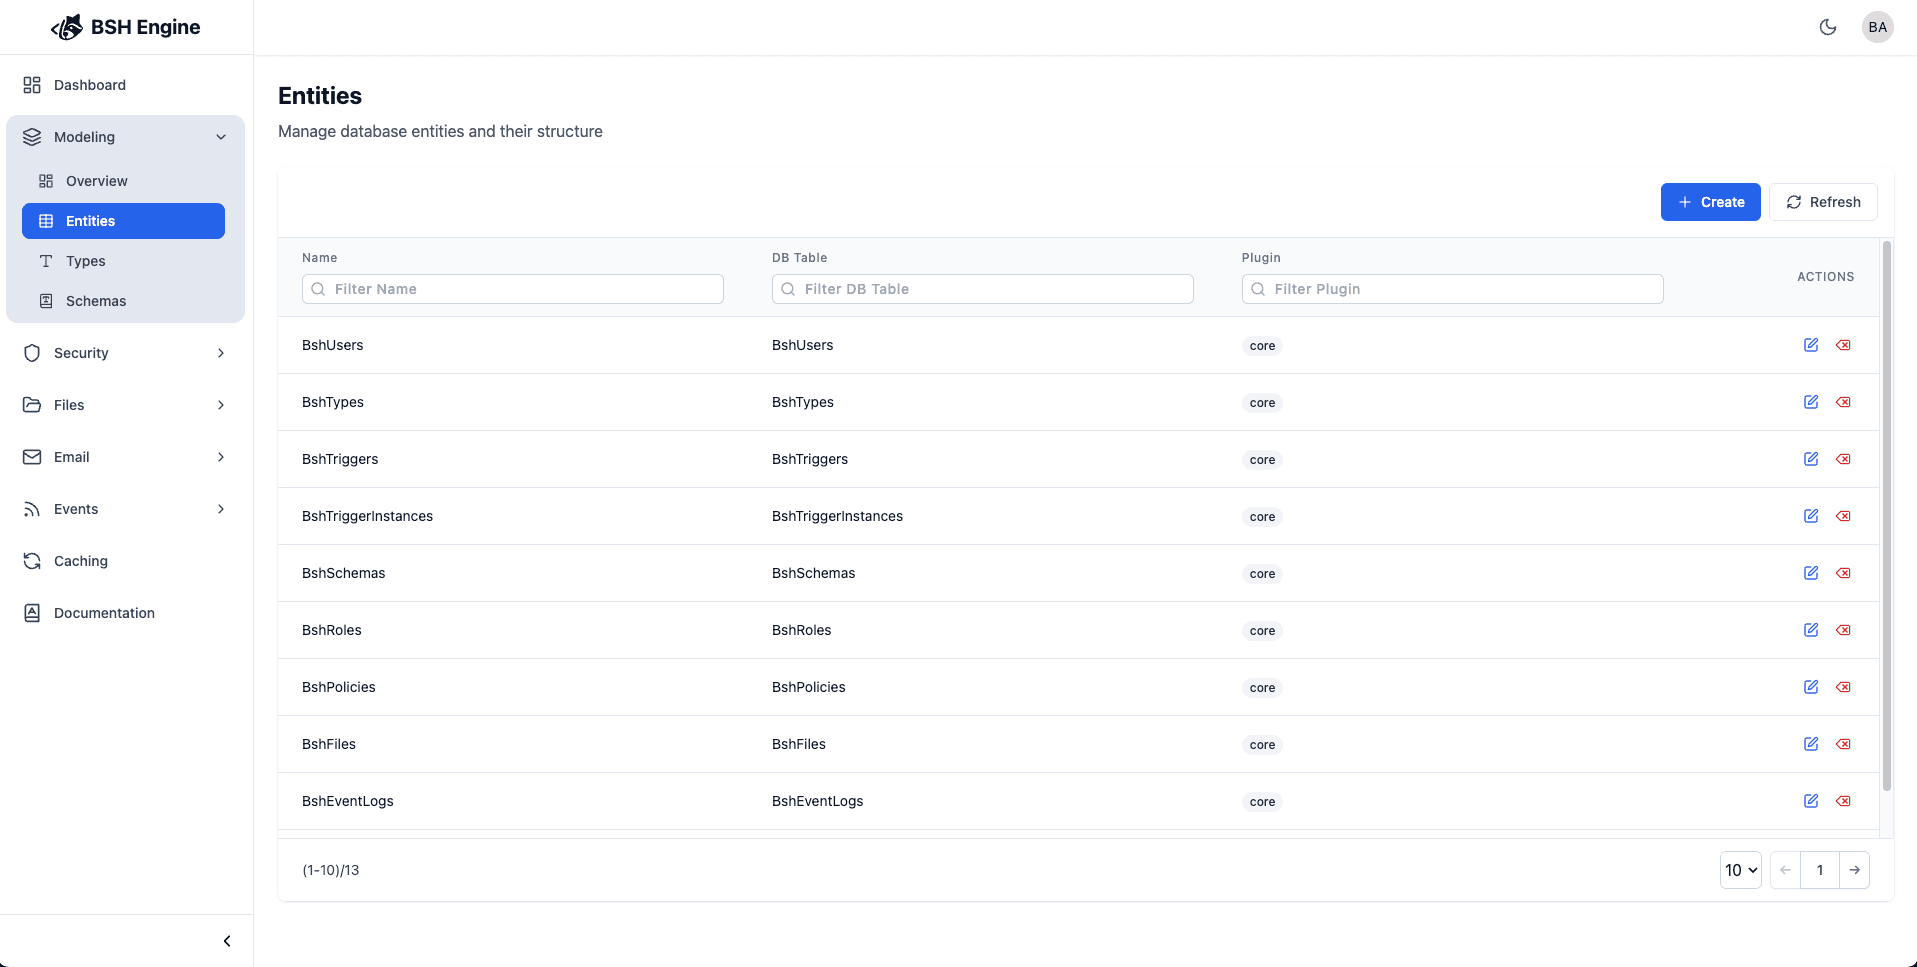Click the edit pencil on BshEventLogs row
This screenshot has height=967, width=1917.
[x=1810, y=800]
